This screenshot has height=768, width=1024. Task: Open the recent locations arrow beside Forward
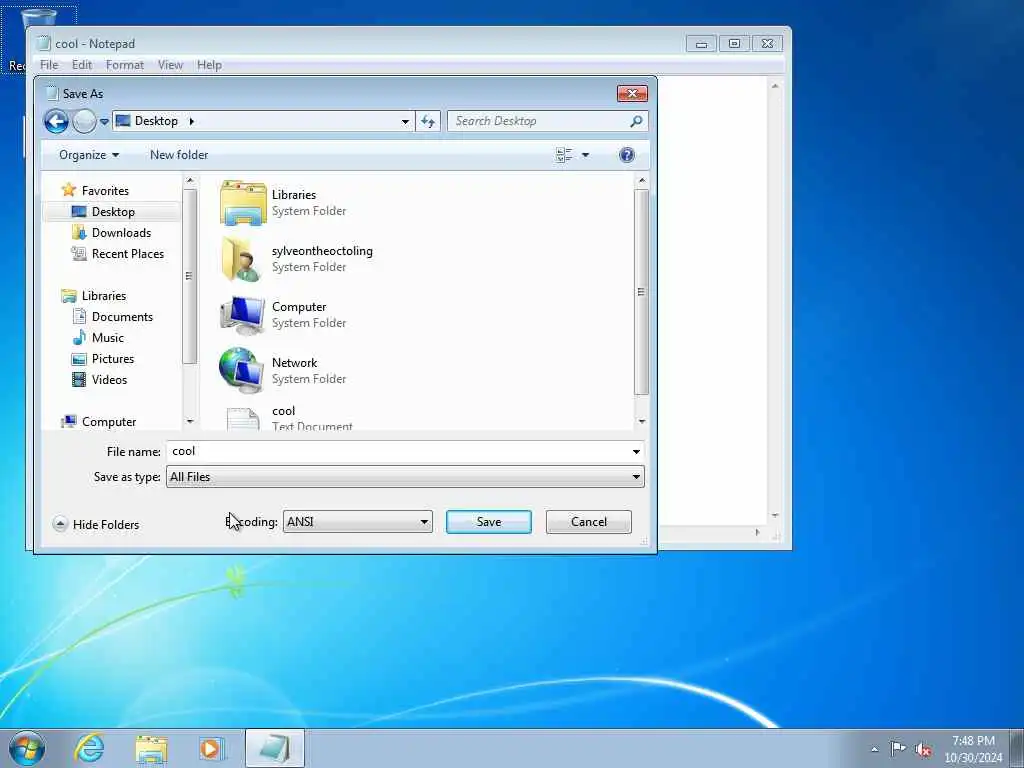pyautogui.click(x=104, y=121)
